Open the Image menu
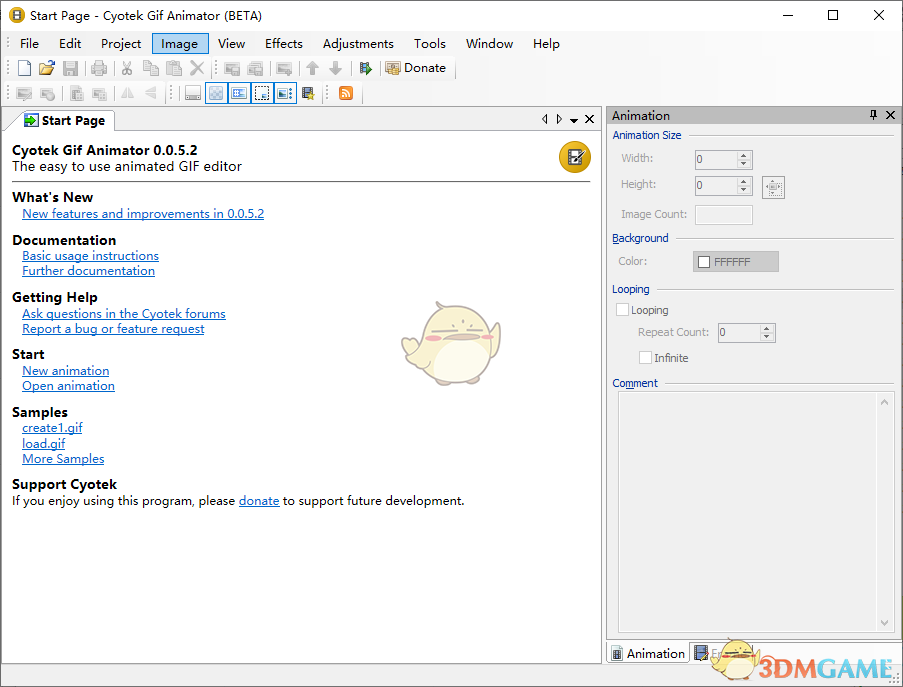Image resolution: width=903 pixels, height=687 pixels. [179, 43]
